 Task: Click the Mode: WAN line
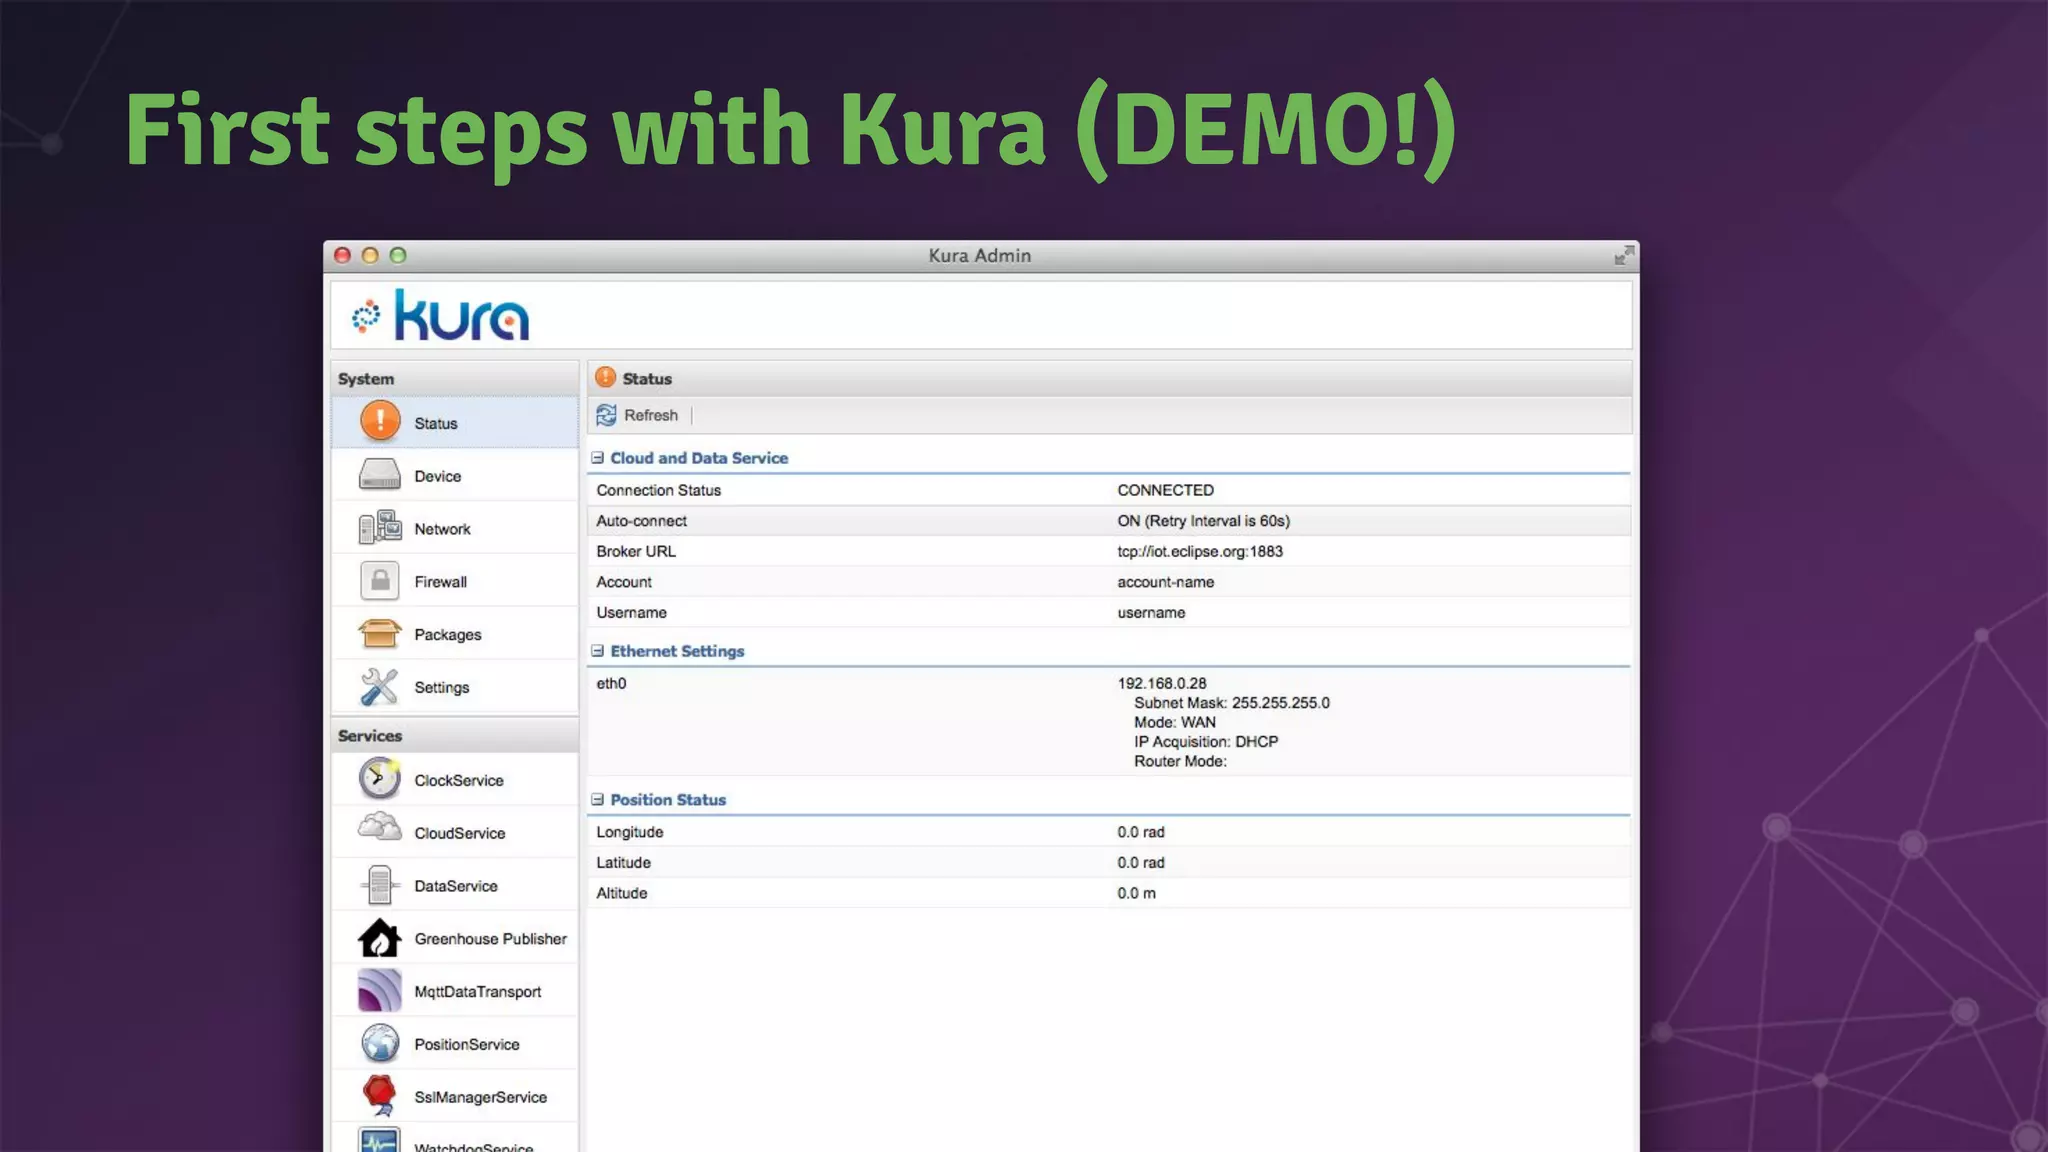pos(1175,723)
